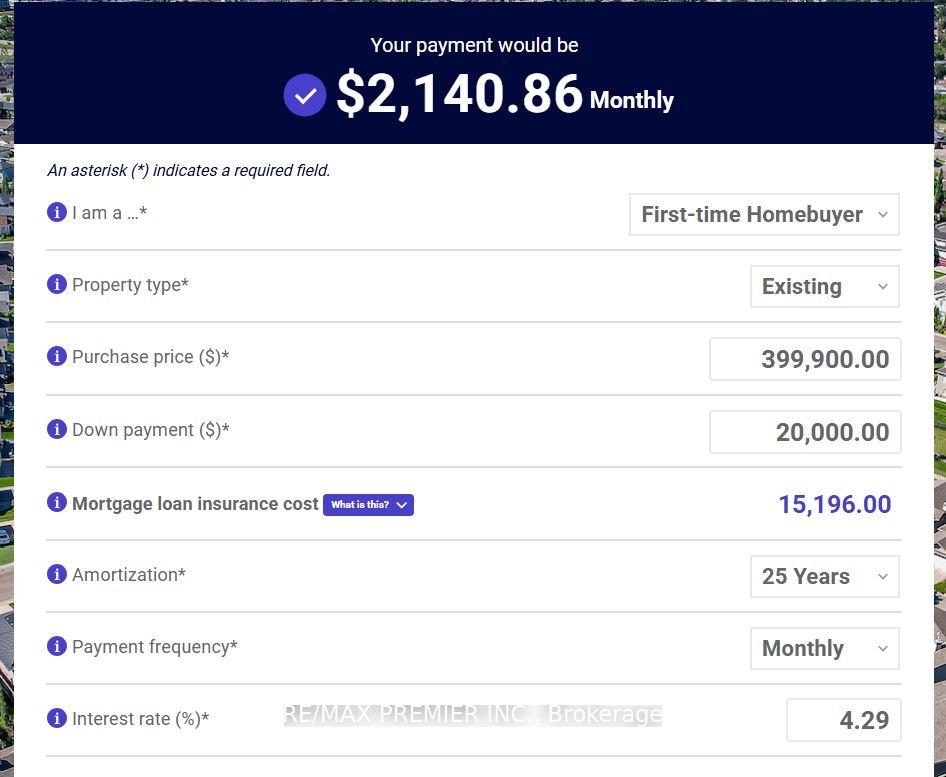Click Mortgage loan insurance cost info icon

click(x=57, y=503)
